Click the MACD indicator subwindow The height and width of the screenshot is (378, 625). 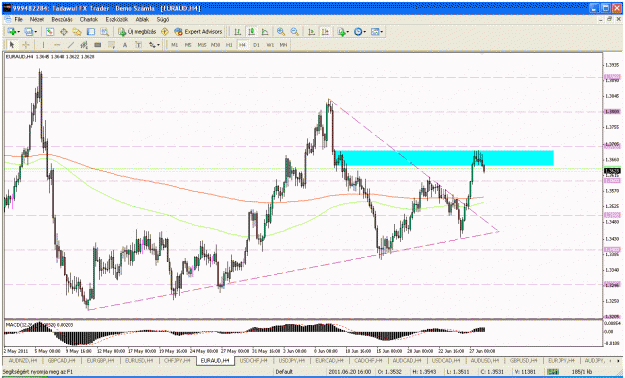[303, 333]
